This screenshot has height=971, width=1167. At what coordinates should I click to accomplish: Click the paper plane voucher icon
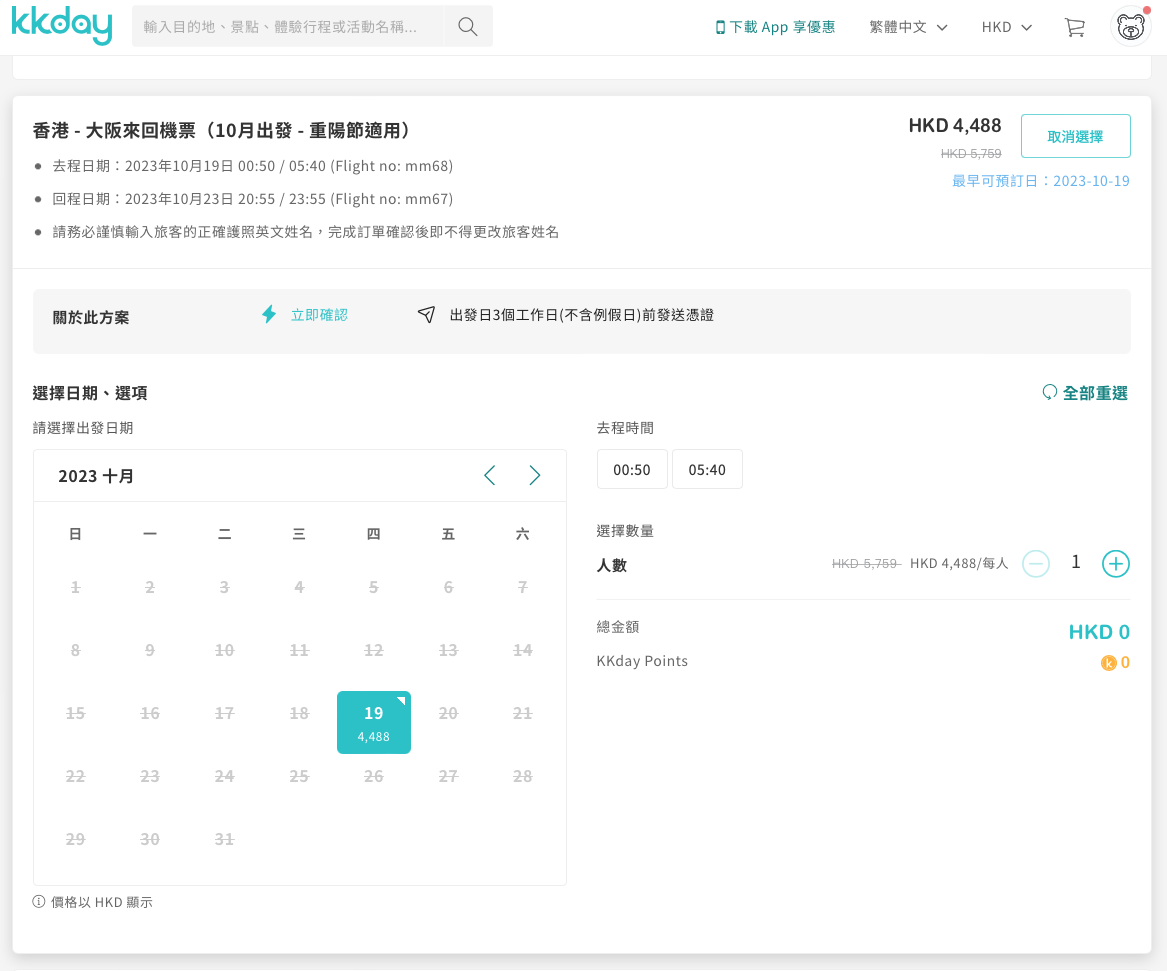click(x=426, y=315)
